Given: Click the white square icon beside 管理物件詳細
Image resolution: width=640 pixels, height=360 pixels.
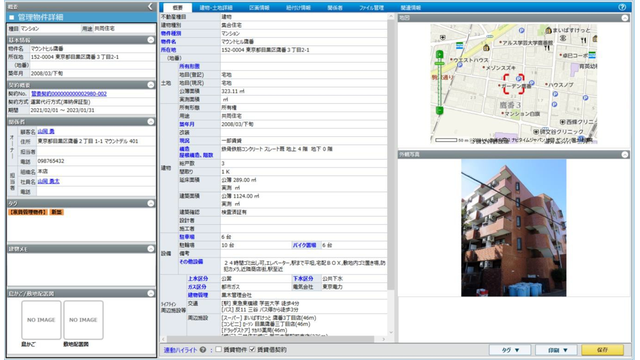Looking at the screenshot, I should point(11,17).
